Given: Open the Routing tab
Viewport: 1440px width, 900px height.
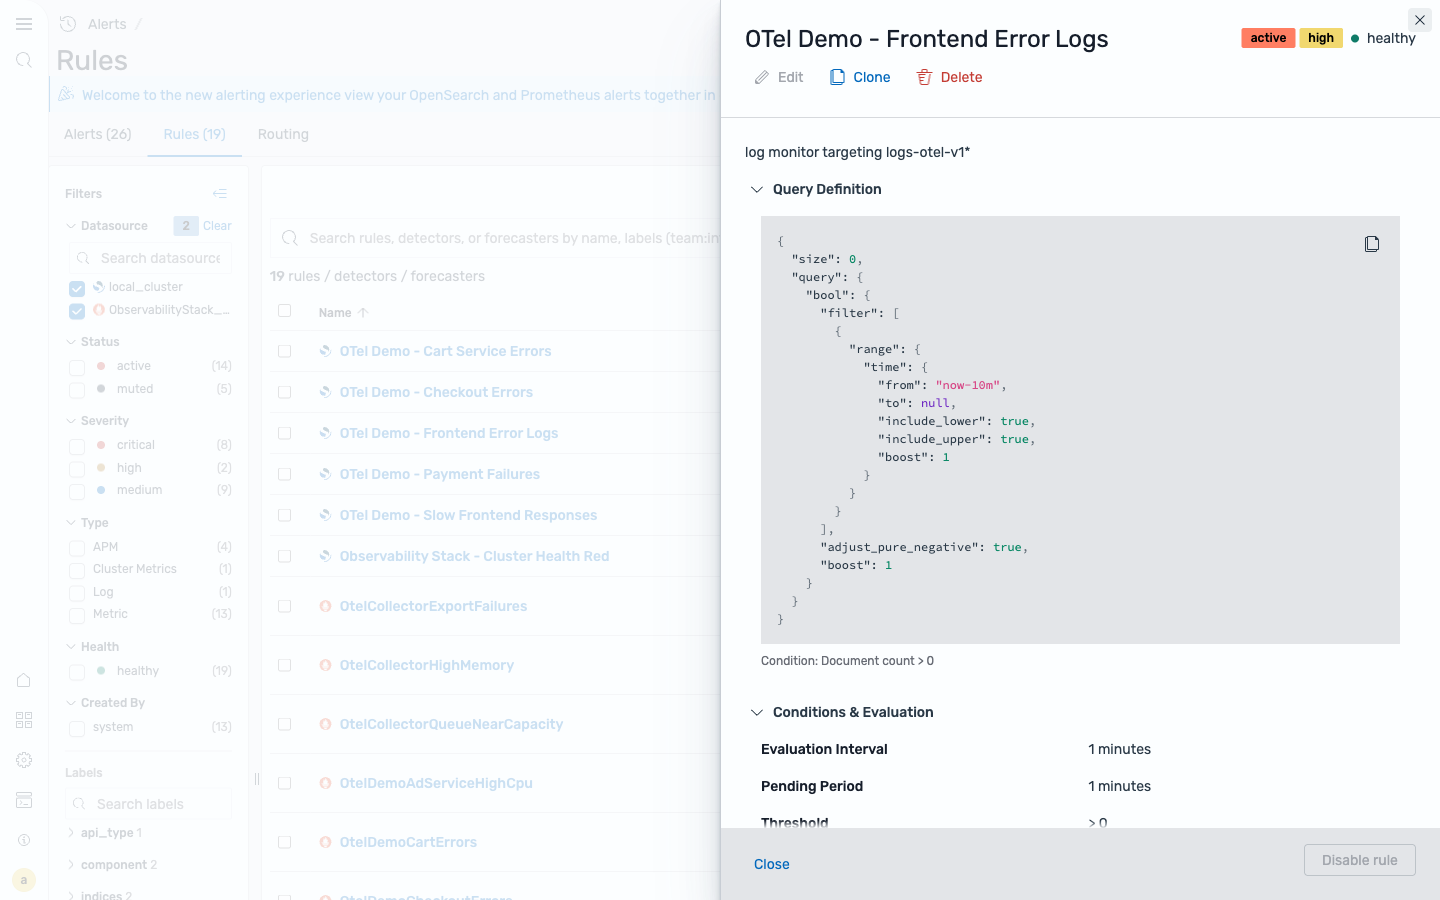Looking at the screenshot, I should pyautogui.click(x=283, y=134).
